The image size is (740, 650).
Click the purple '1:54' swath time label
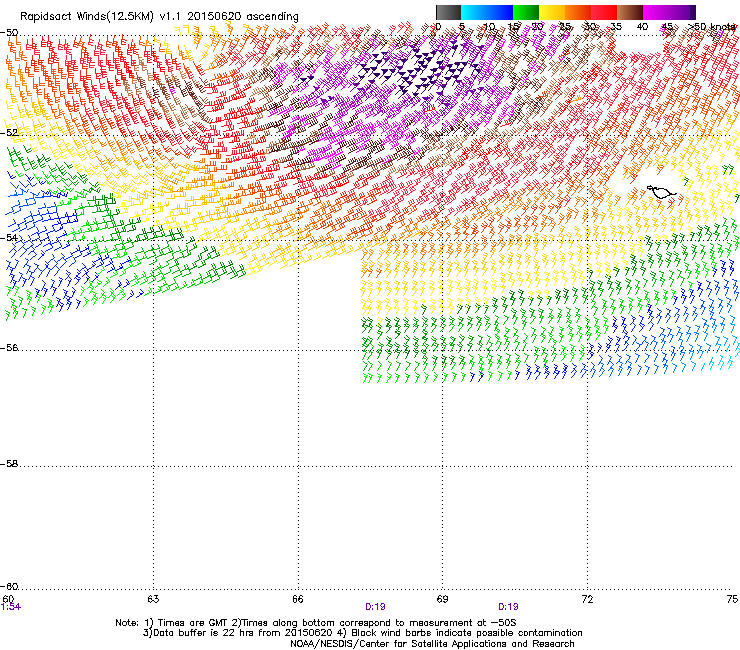11,607
